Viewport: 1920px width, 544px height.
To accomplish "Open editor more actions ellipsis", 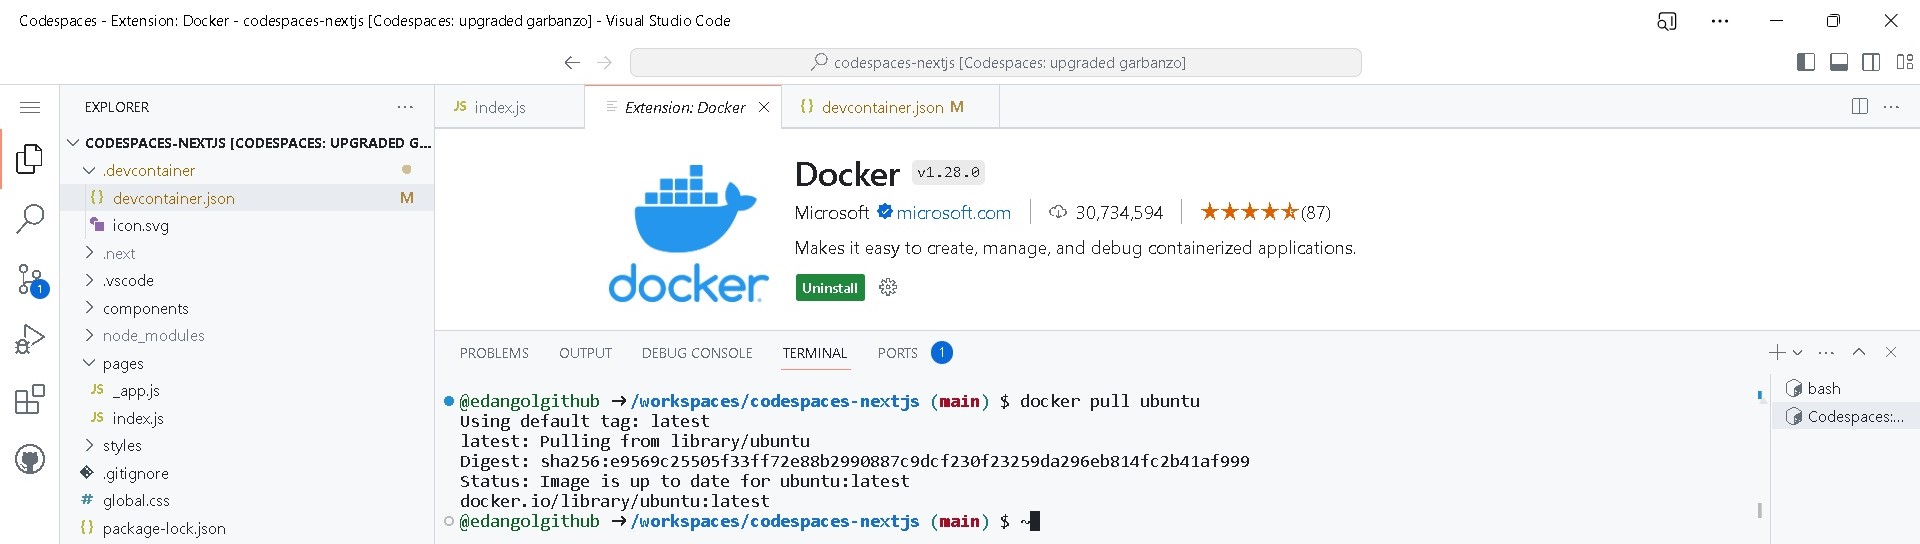I will (1891, 106).
